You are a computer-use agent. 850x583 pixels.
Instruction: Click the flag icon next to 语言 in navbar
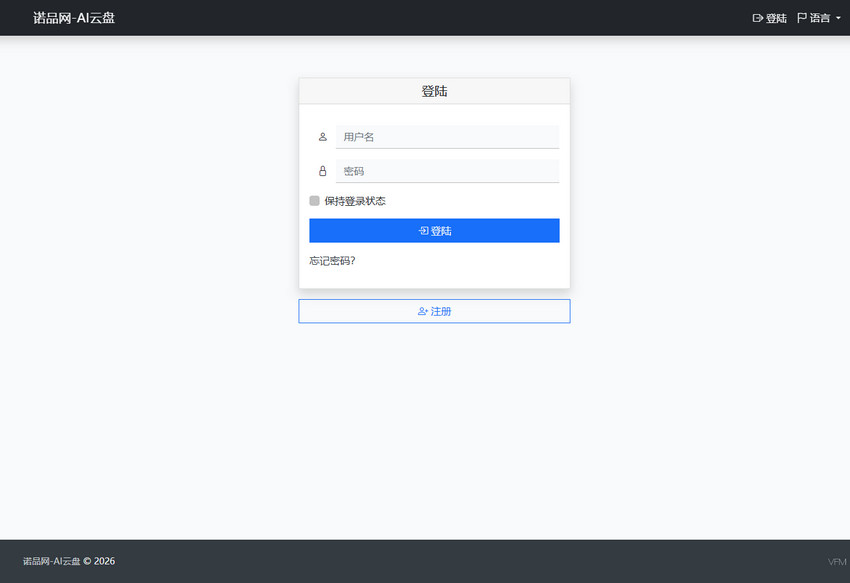pyautogui.click(x=800, y=17)
